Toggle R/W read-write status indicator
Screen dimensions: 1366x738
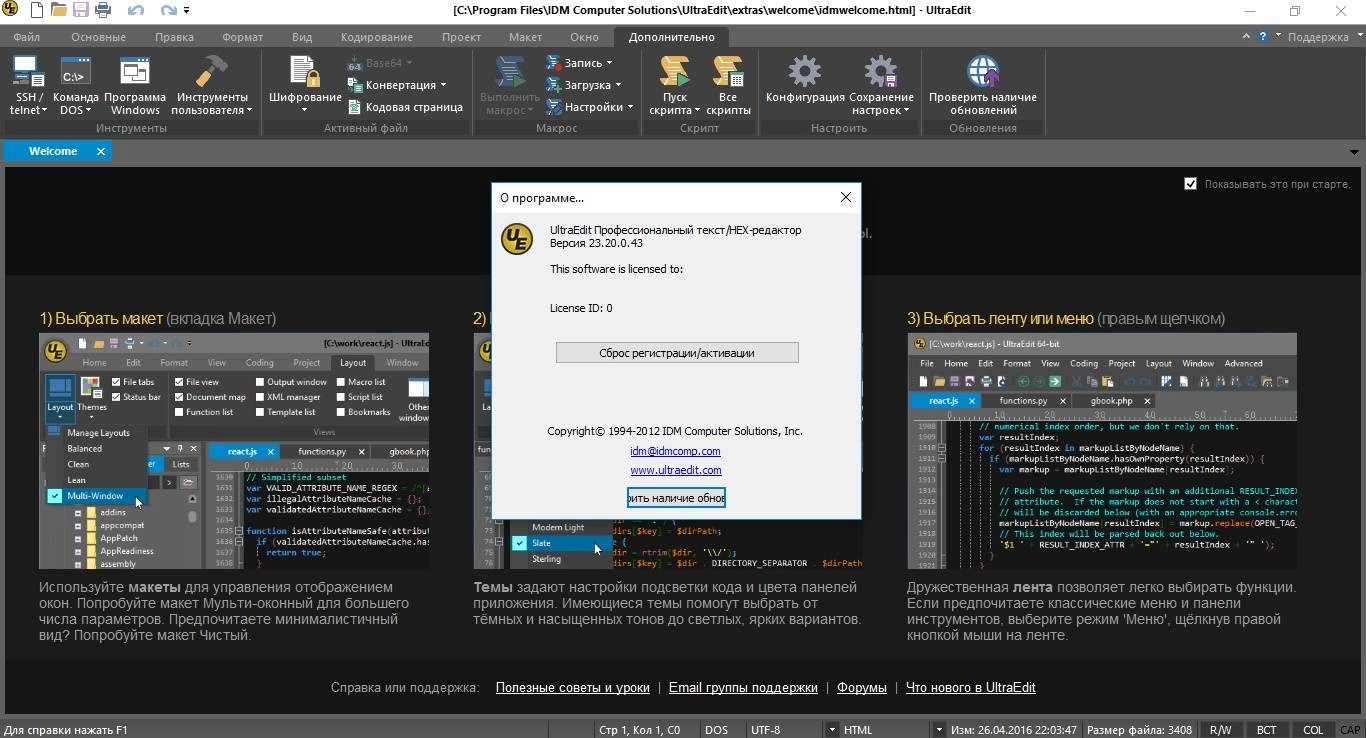click(1220, 730)
